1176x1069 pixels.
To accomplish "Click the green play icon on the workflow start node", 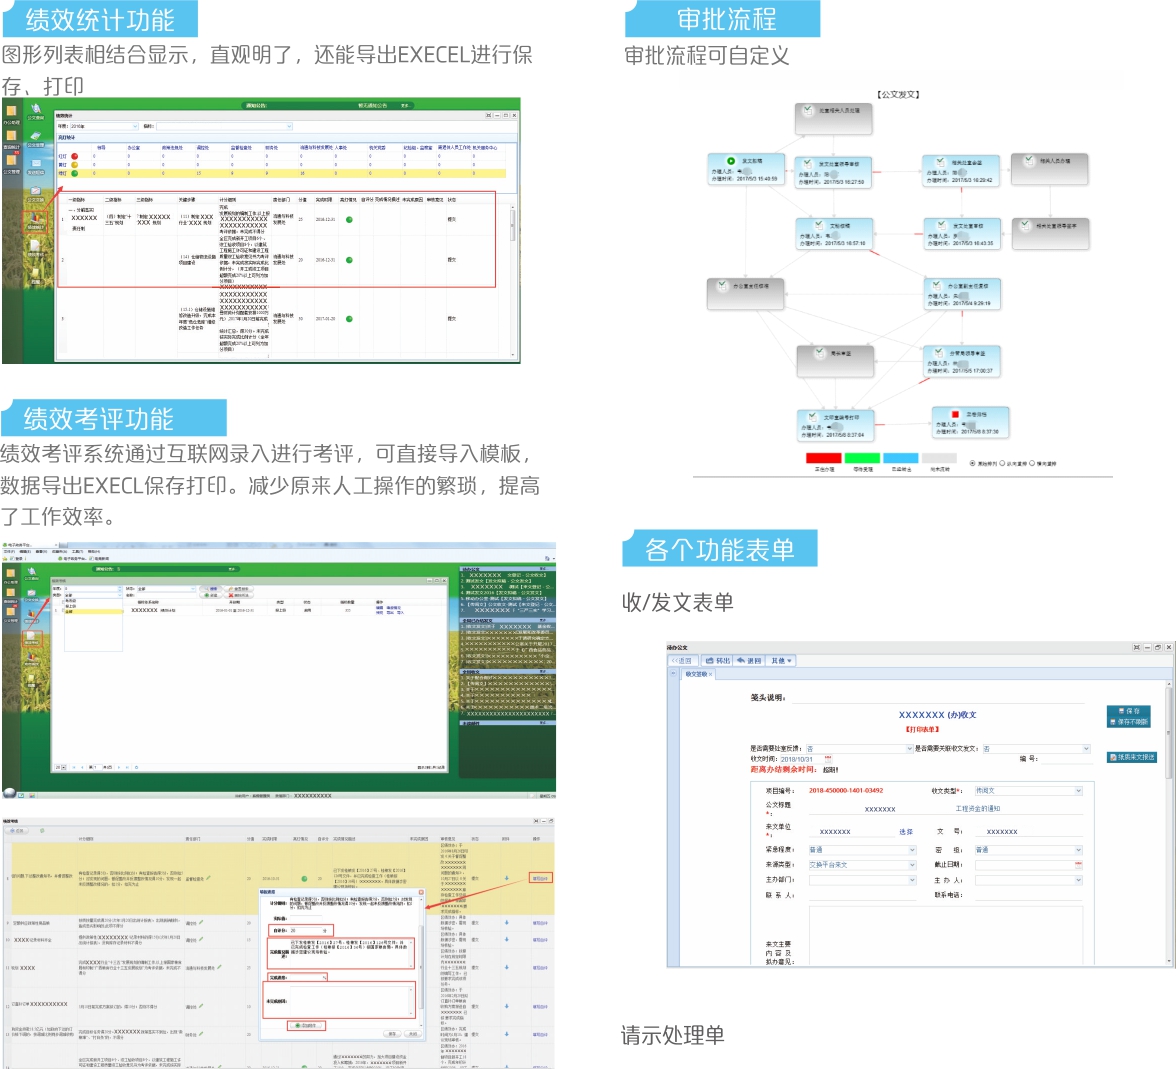I will coord(731,160).
